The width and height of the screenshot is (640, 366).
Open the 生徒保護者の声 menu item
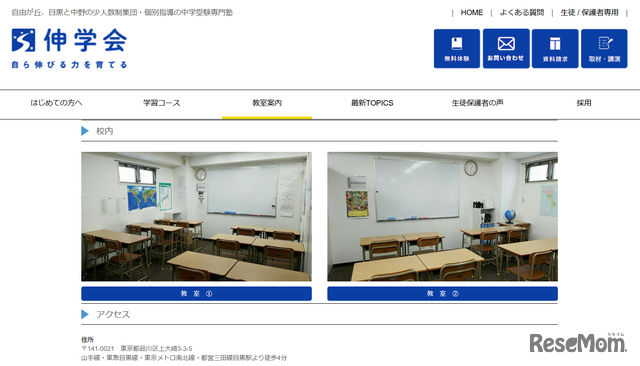tap(477, 103)
